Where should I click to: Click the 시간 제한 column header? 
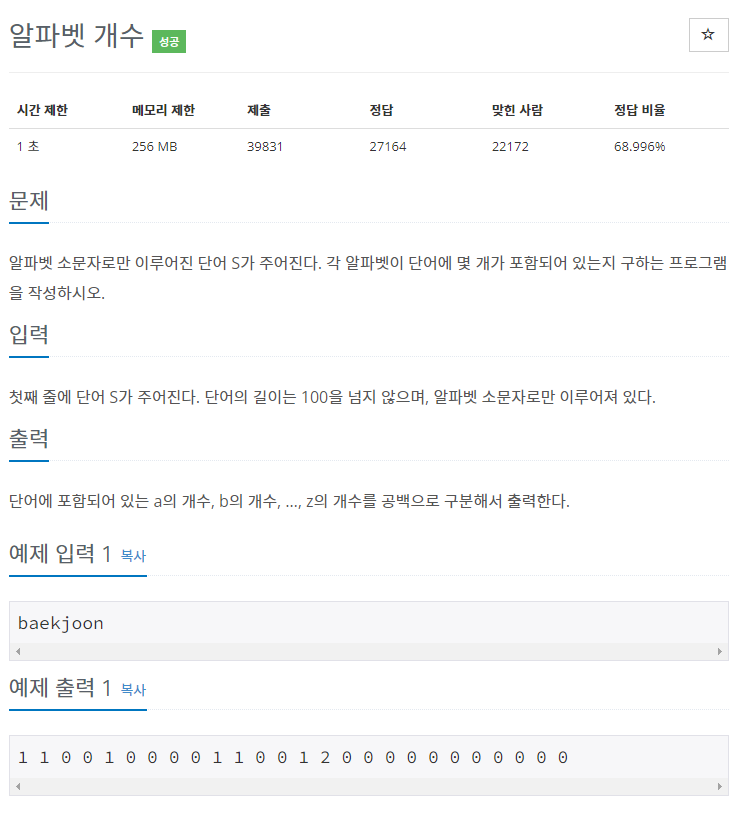pyautogui.click(x=43, y=110)
